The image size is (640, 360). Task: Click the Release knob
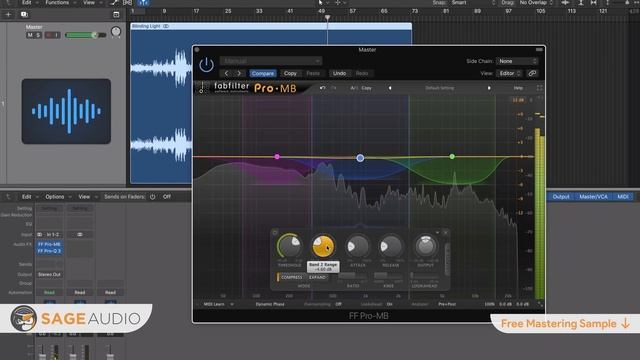click(x=391, y=246)
